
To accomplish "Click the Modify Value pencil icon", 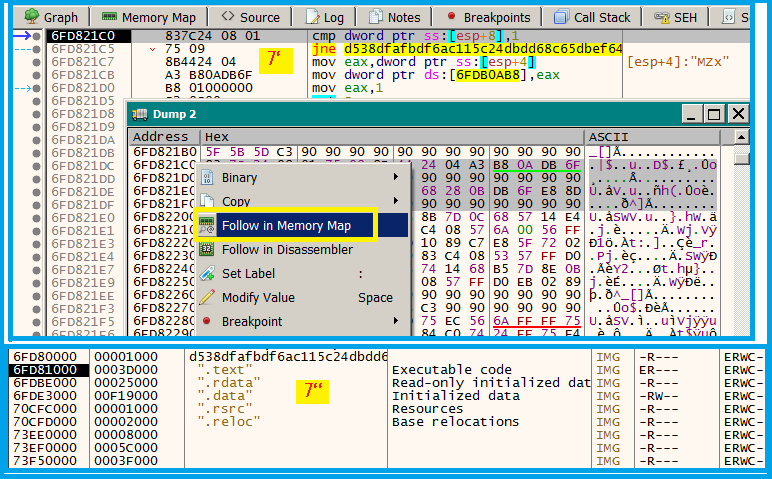I will click(x=207, y=297).
